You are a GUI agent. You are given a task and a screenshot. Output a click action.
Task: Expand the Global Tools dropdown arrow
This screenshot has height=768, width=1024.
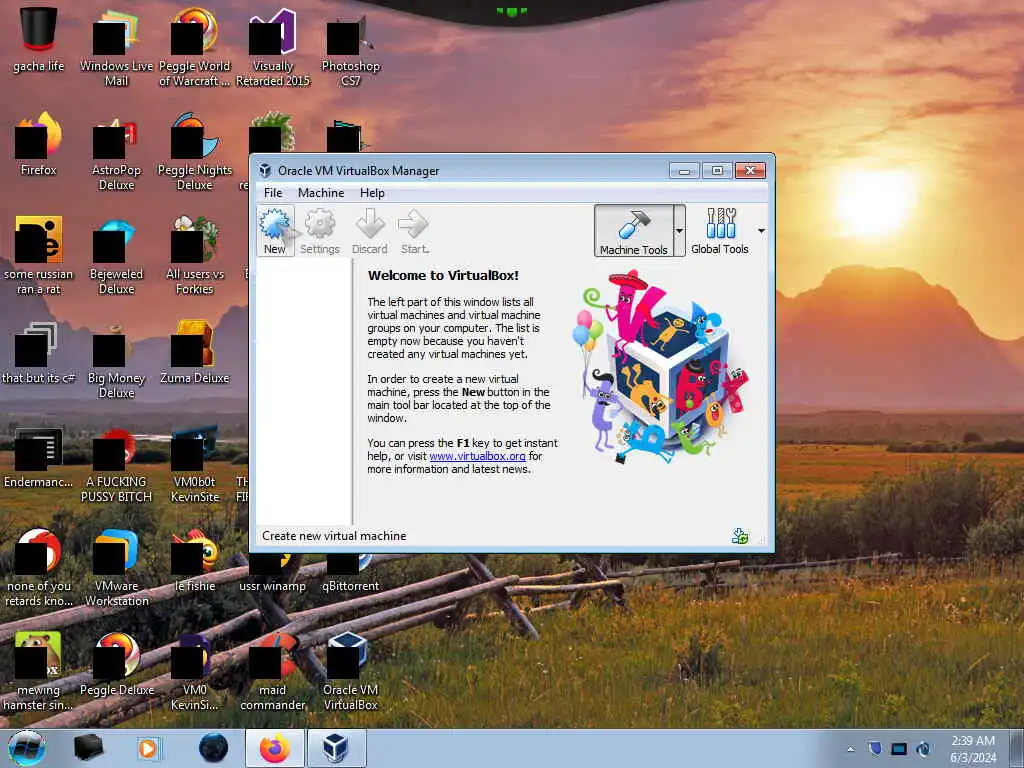point(761,231)
